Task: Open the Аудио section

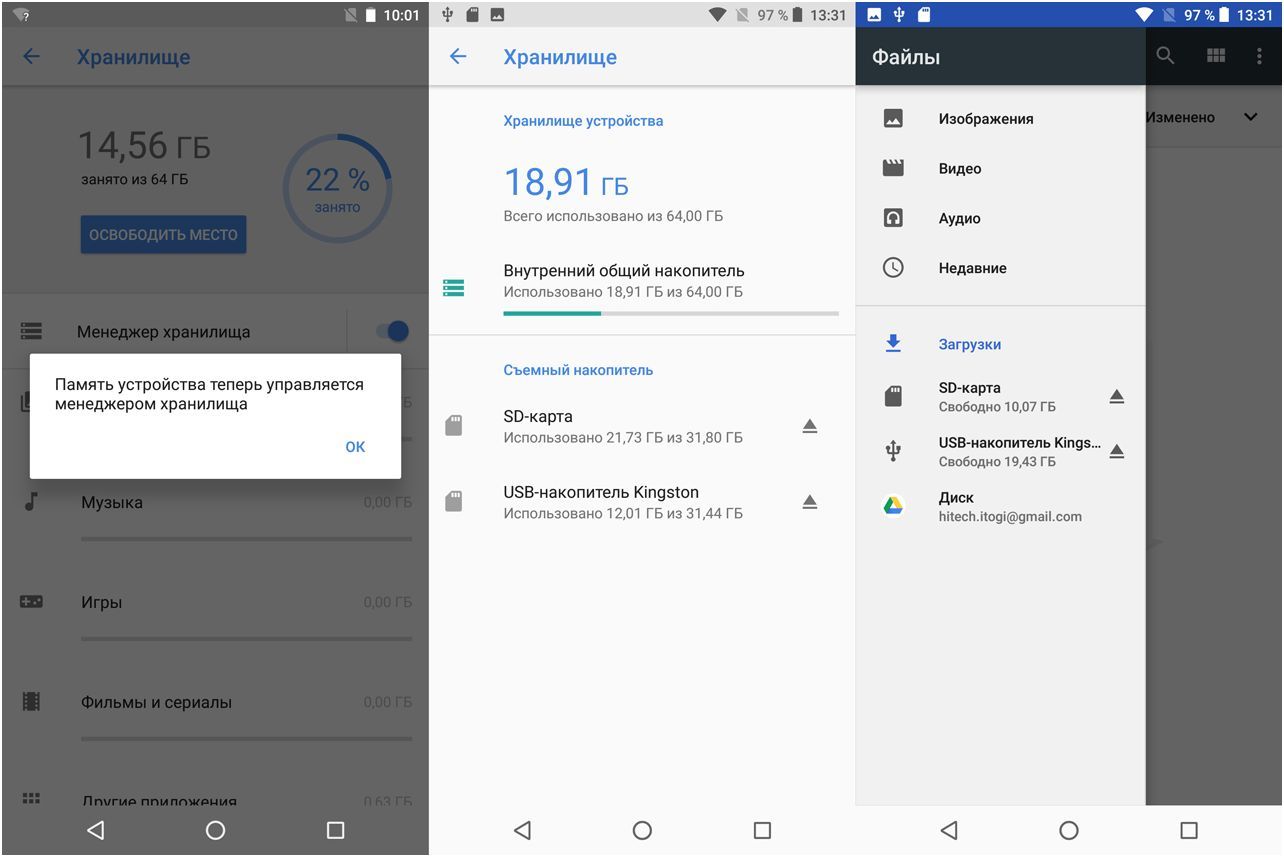Action: click(957, 217)
